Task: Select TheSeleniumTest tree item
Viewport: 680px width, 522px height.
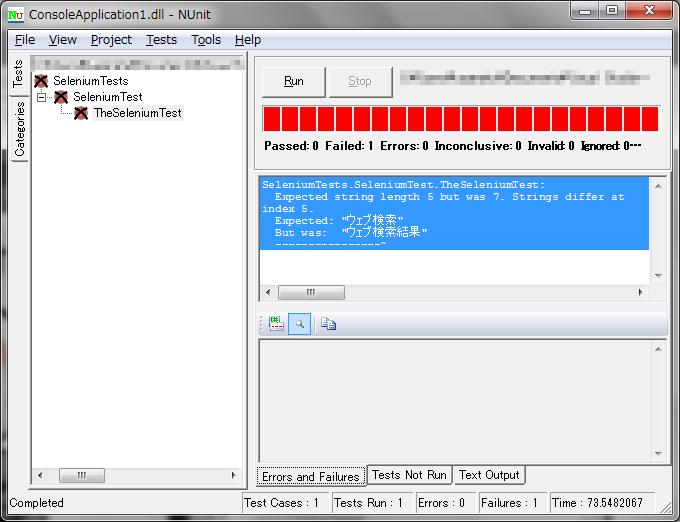Action: [137, 113]
